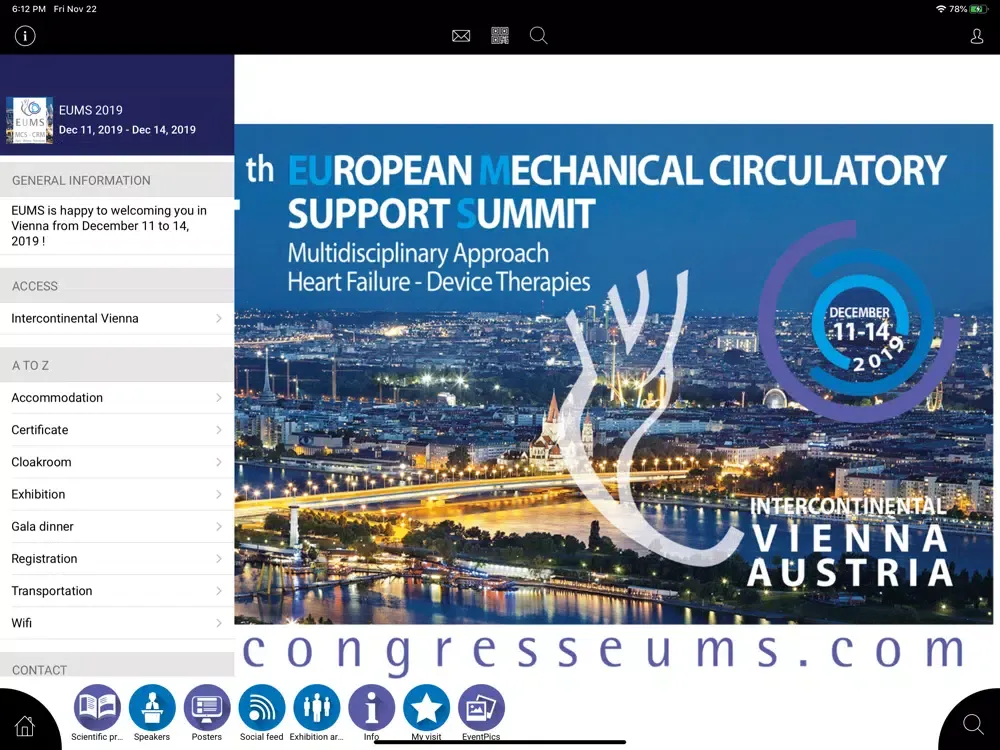Tap the EUMS welcome message text
The height and width of the screenshot is (750, 1000).
[108, 226]
